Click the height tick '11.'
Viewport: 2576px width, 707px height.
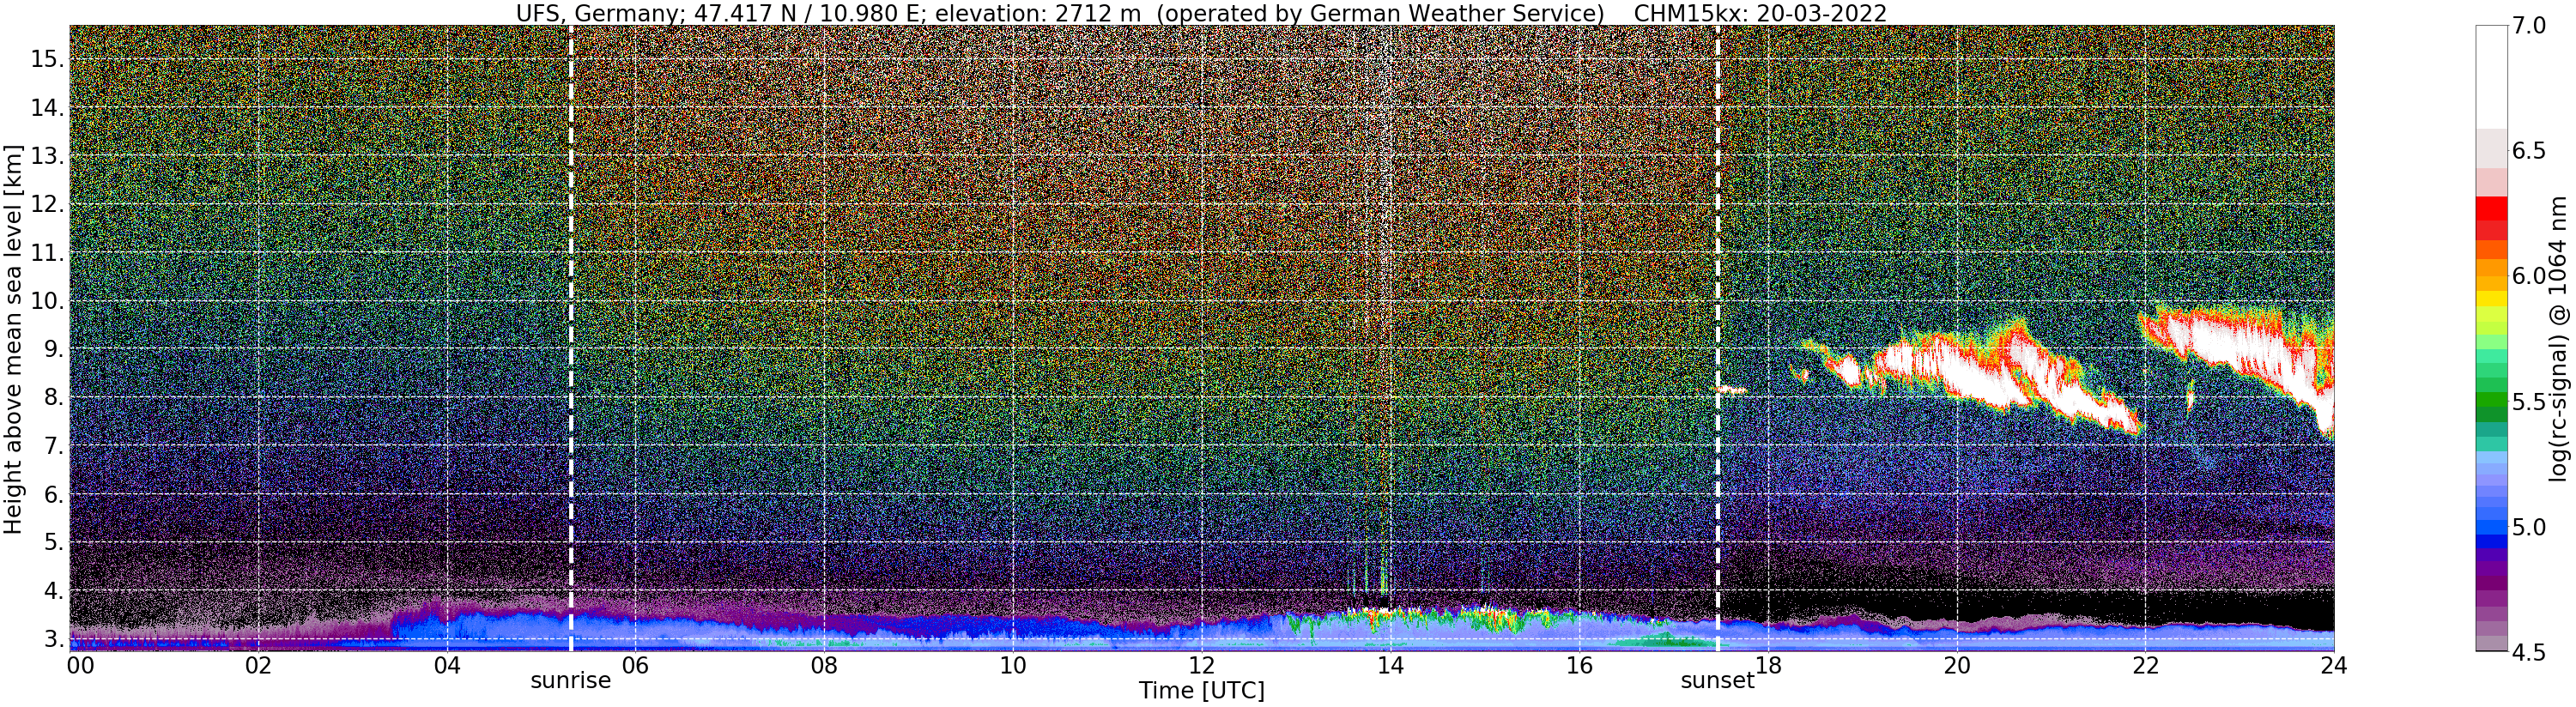click(x=47, y=253)
